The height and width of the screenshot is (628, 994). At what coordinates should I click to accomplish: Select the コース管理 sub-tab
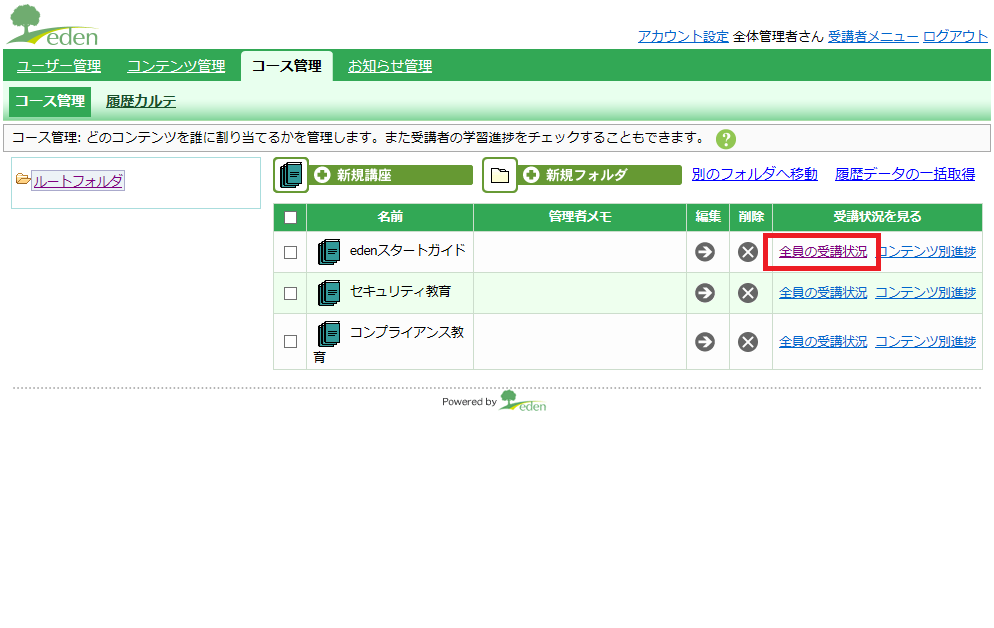click(x=50, y=101)
